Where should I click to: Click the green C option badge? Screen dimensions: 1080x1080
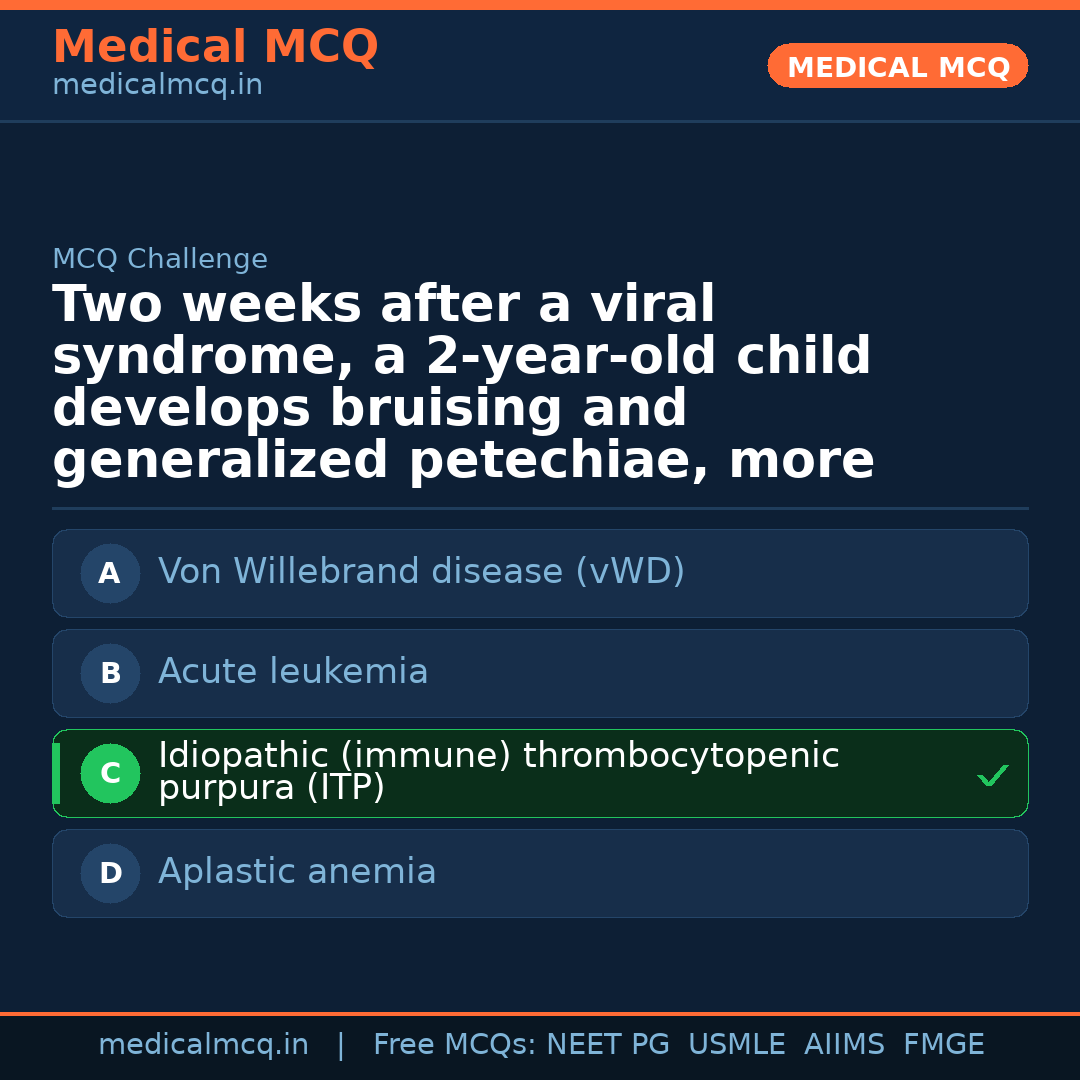(x=110, y=774)
